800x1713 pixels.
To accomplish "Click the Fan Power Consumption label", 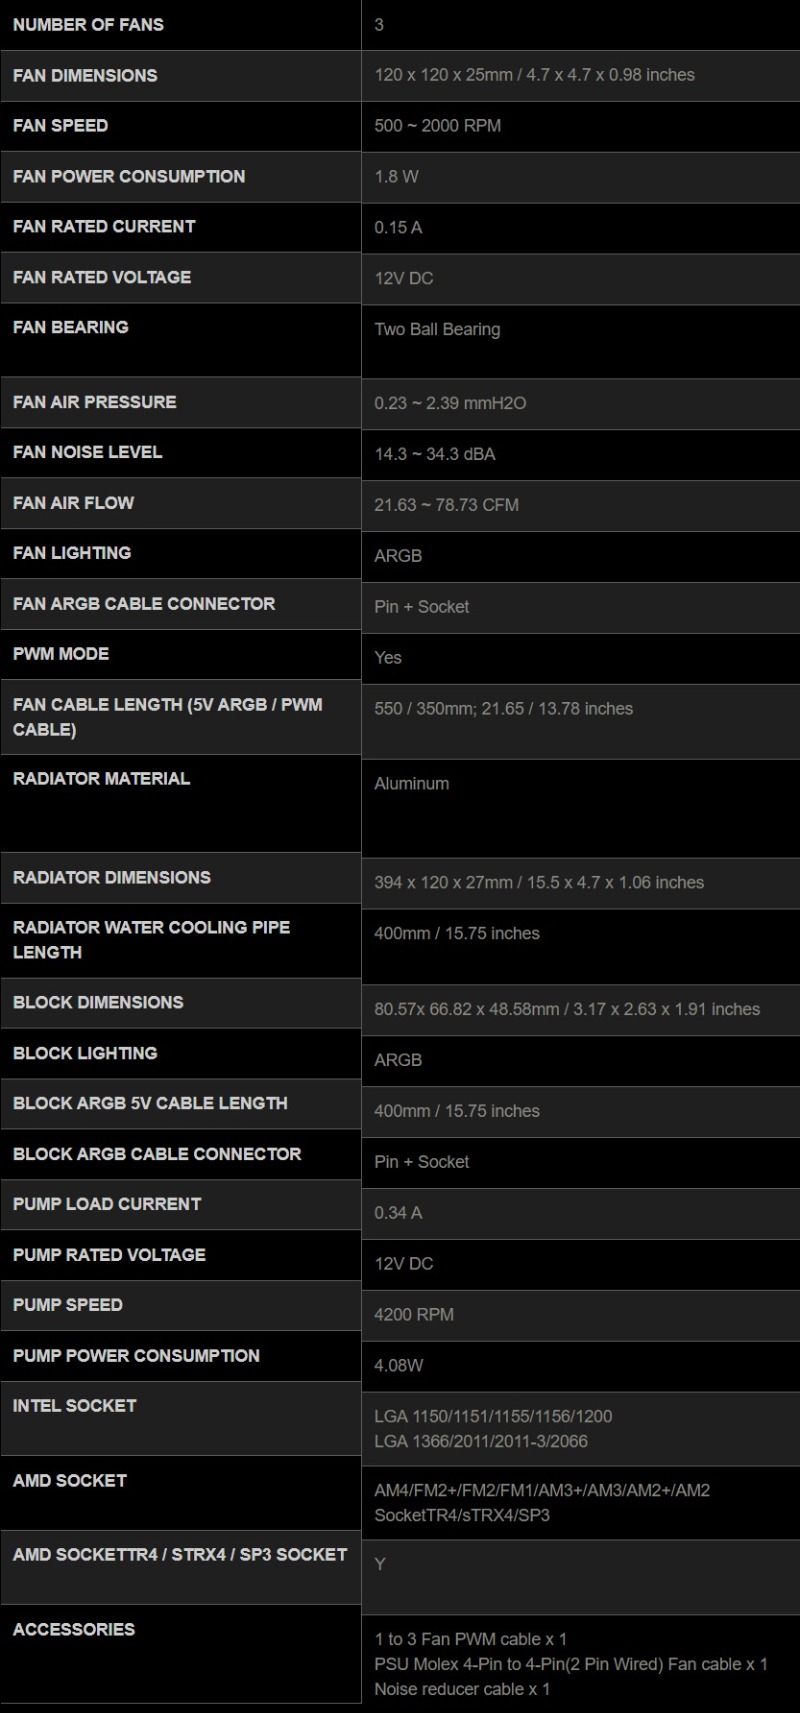I will 129,176.
